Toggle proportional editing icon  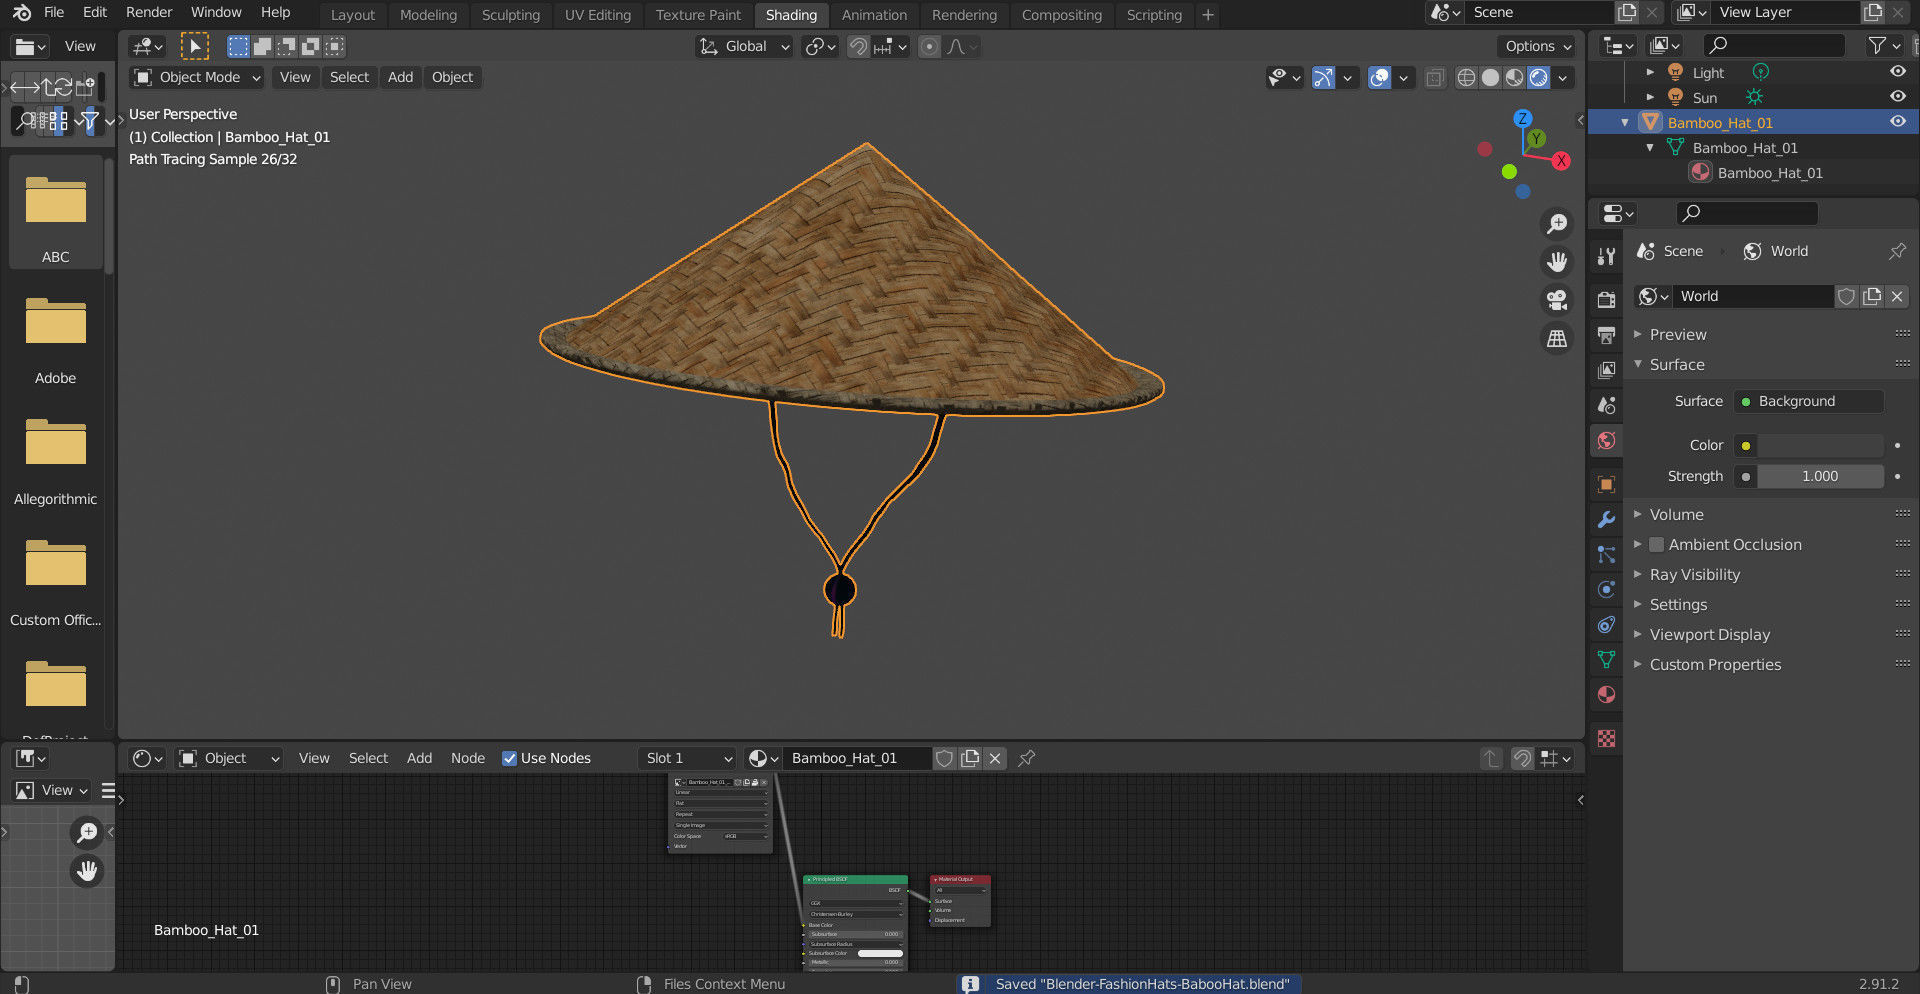point(929,46)
